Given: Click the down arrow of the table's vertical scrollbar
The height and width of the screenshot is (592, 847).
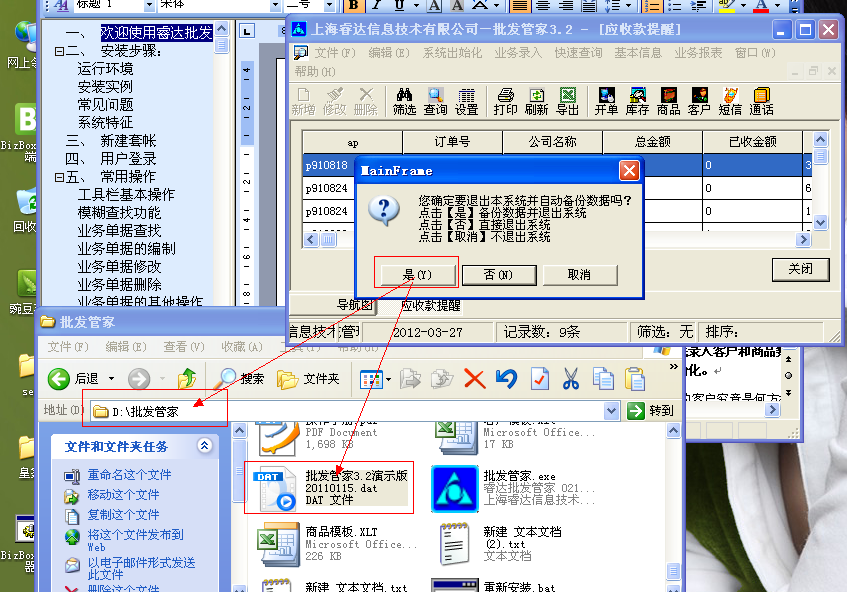Looking at the screenshot, I should [x=820, y=222].
